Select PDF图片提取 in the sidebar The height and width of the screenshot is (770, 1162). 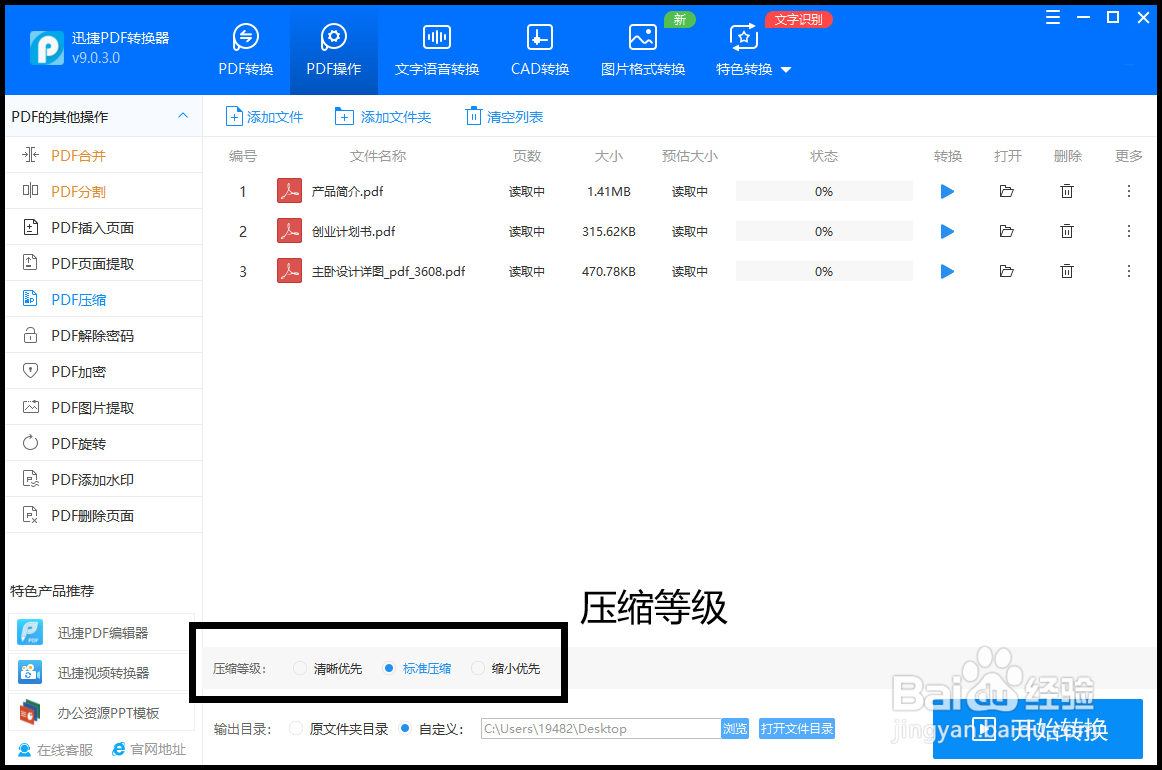tap(104, 408)
